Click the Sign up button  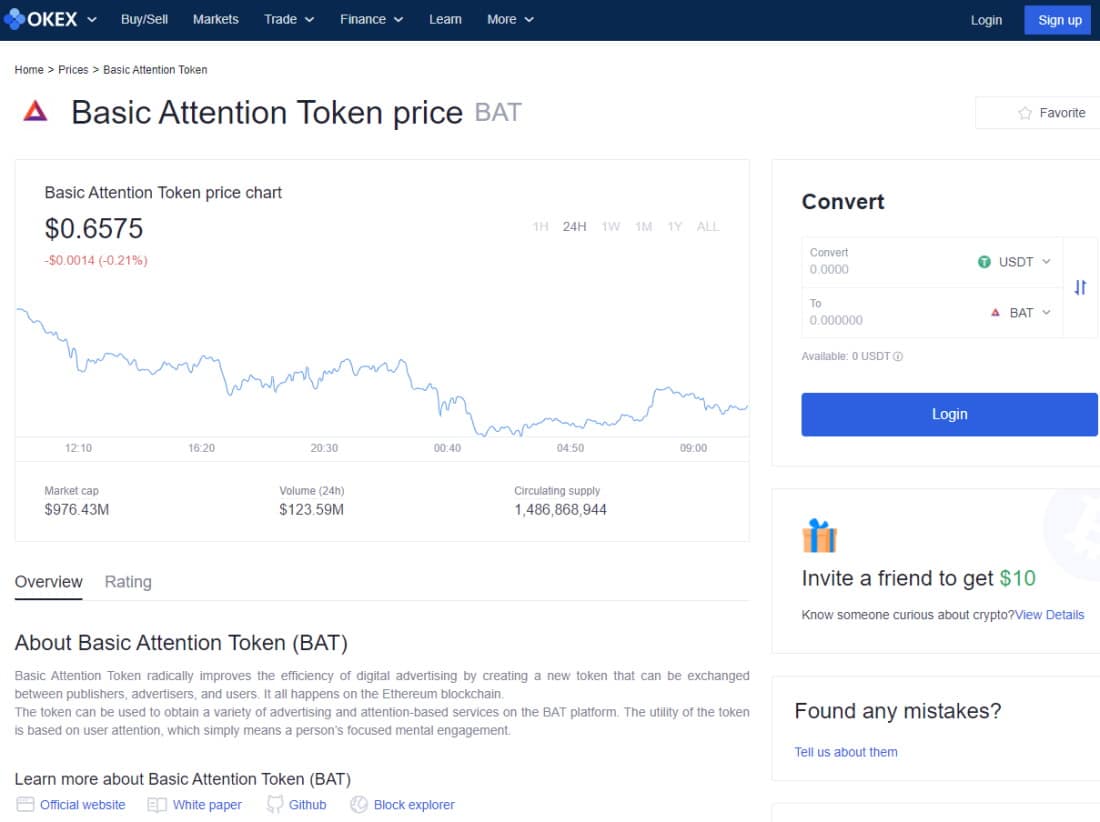[1059, 20]
